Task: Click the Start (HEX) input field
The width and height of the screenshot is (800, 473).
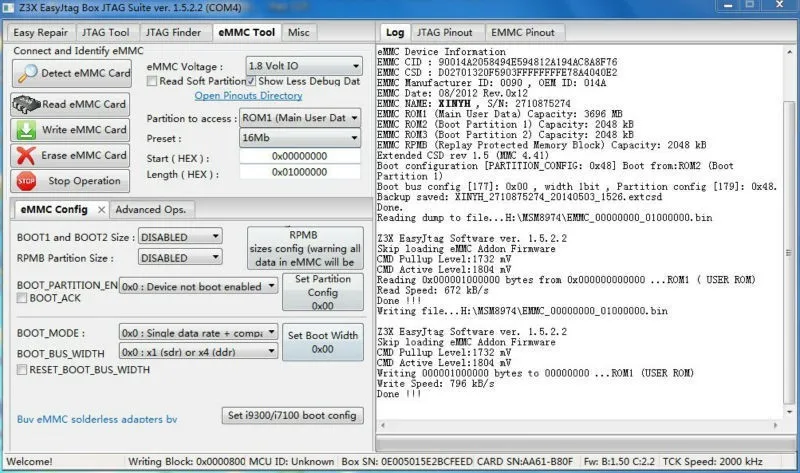Action: [x=300, y=156]
